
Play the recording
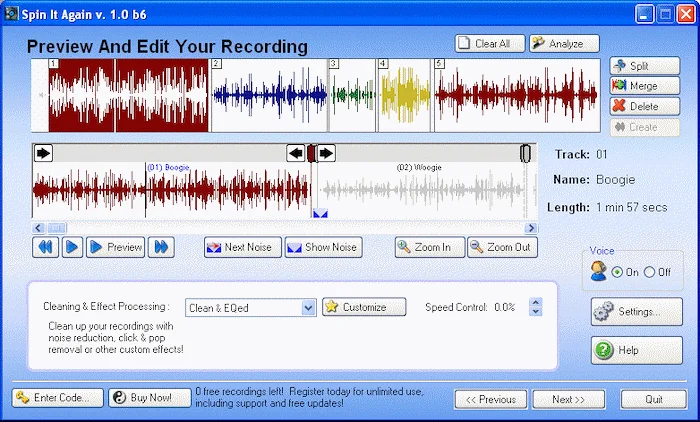point(72,247)
